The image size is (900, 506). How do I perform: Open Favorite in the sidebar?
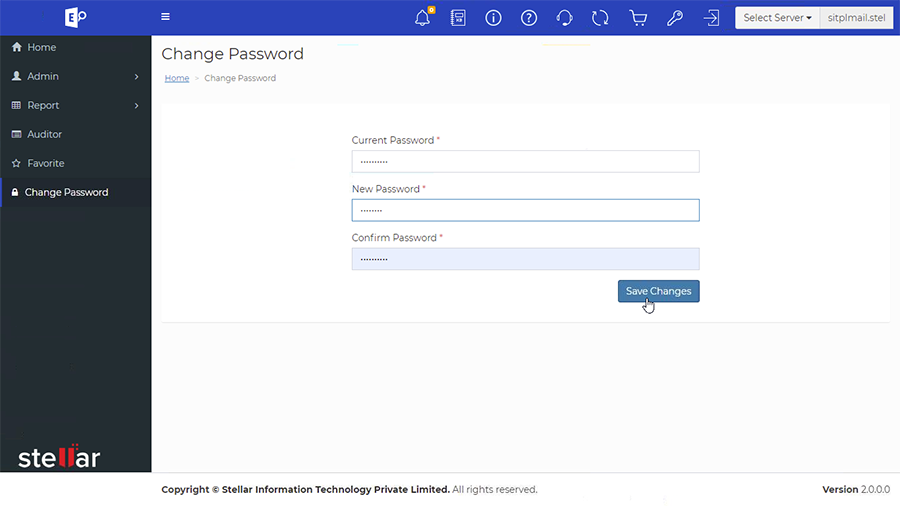click(45, 163)
